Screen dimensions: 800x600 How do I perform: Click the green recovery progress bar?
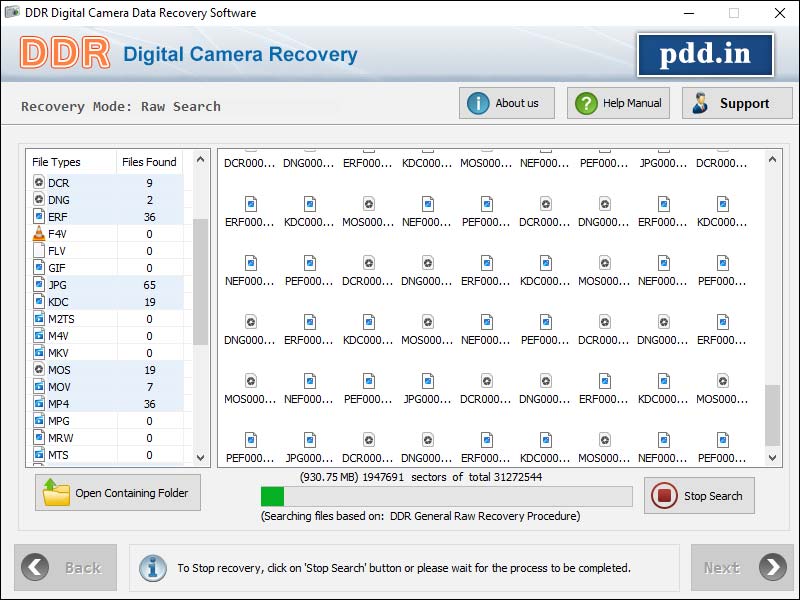(271, 494)
